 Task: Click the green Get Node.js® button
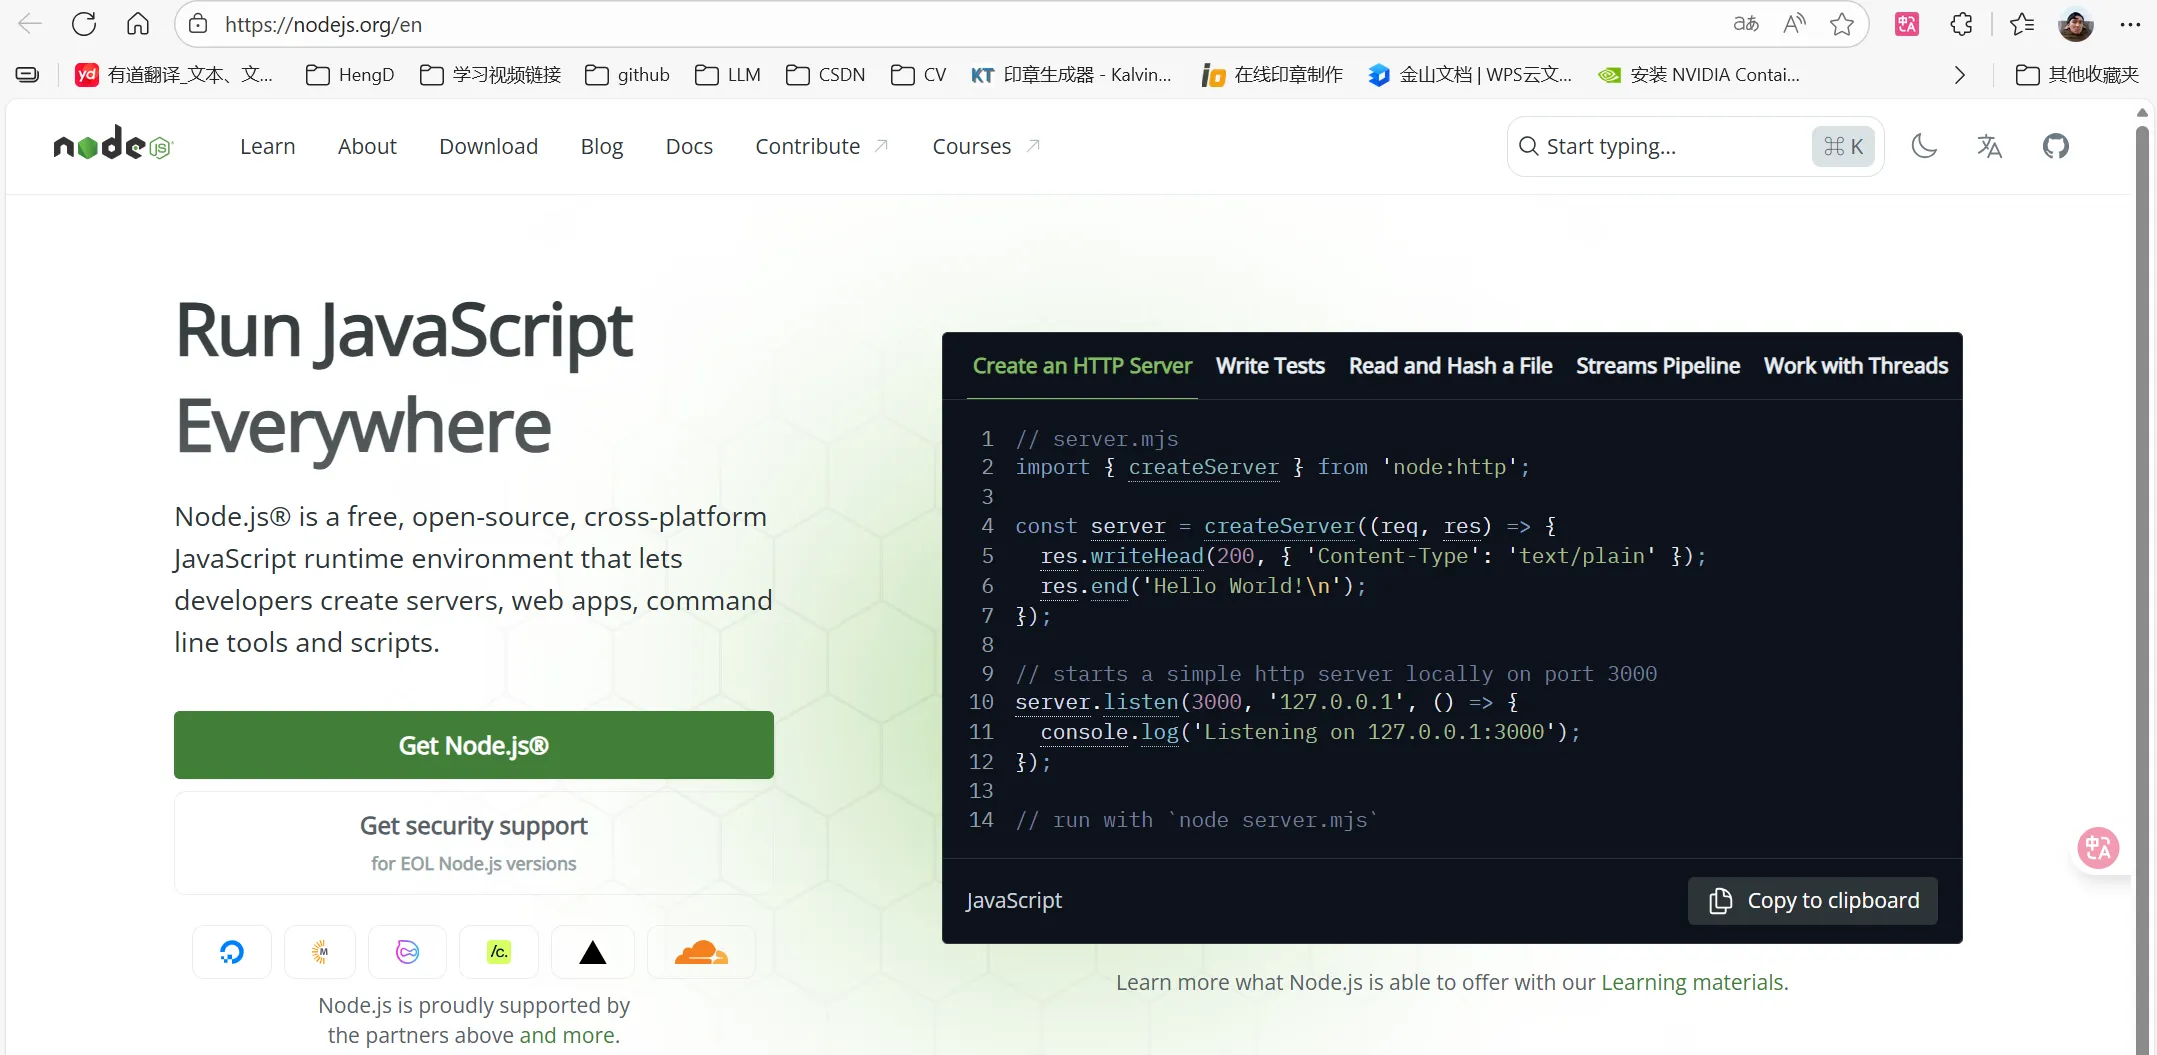(474, 745)
